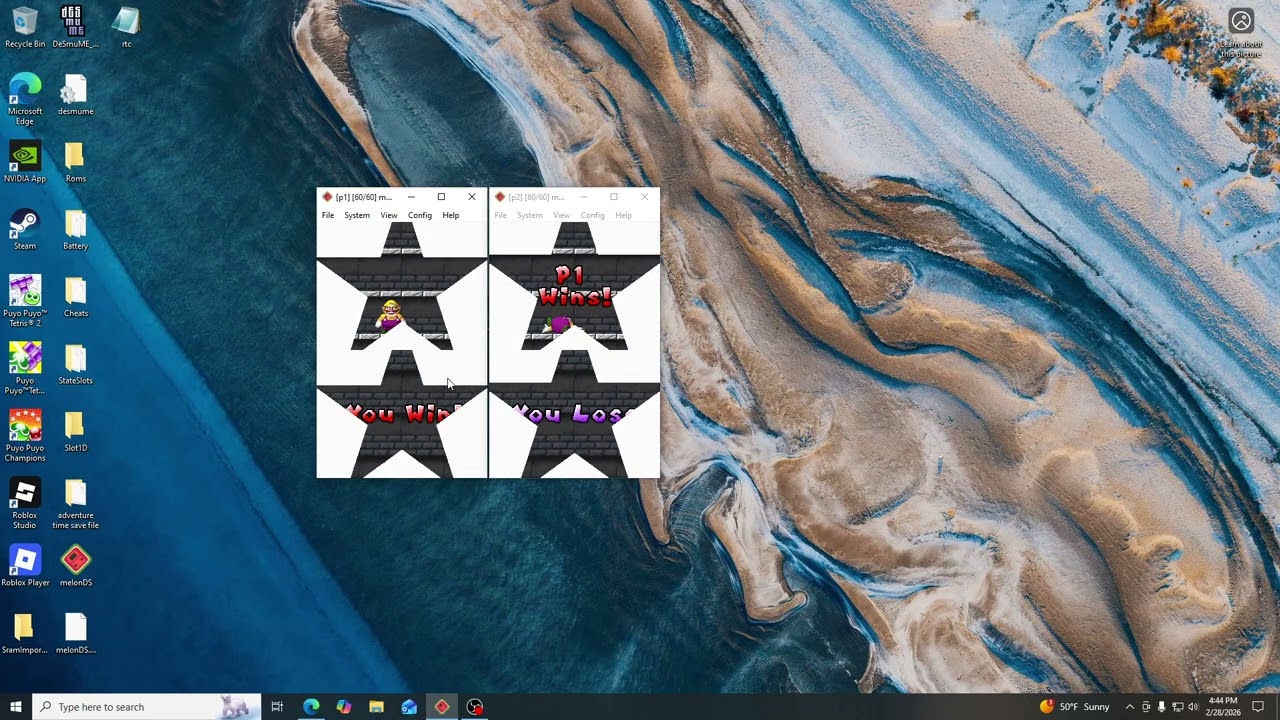Screen dimensions: 1280x720
Task: Open System menu in p2 window
Action: click(x=530, y=215)
